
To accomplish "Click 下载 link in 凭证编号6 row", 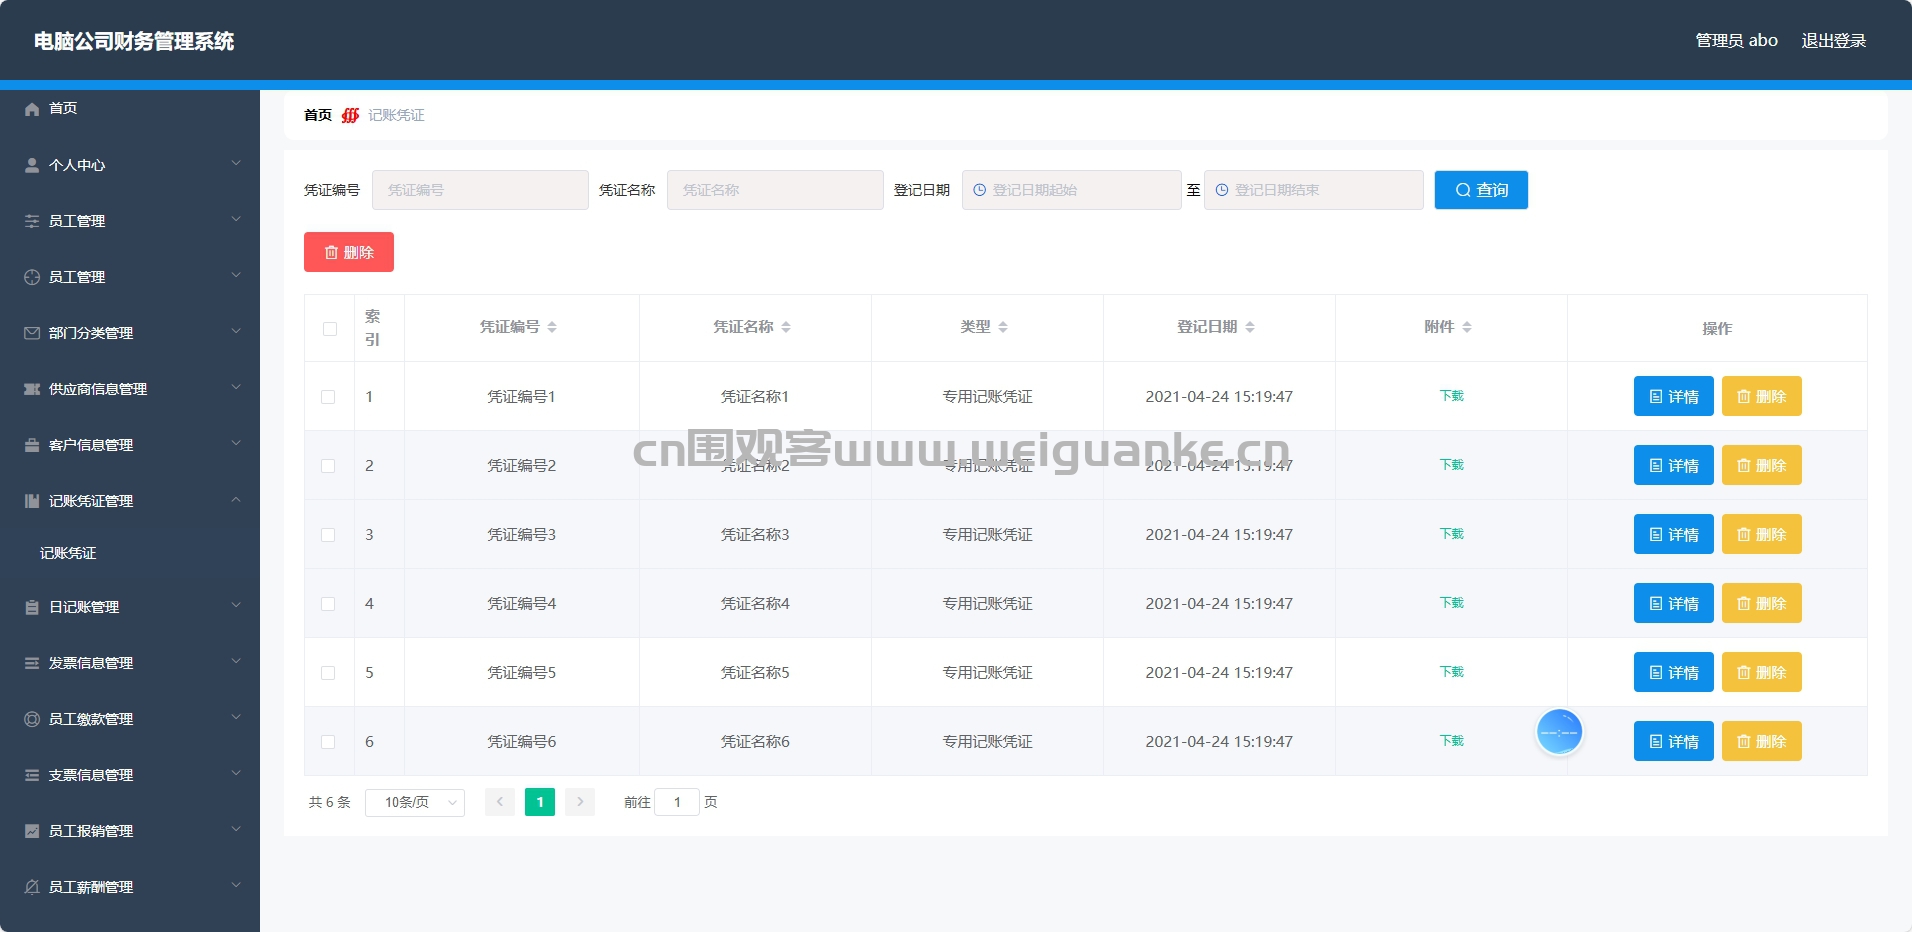I will click(1452, 741).
